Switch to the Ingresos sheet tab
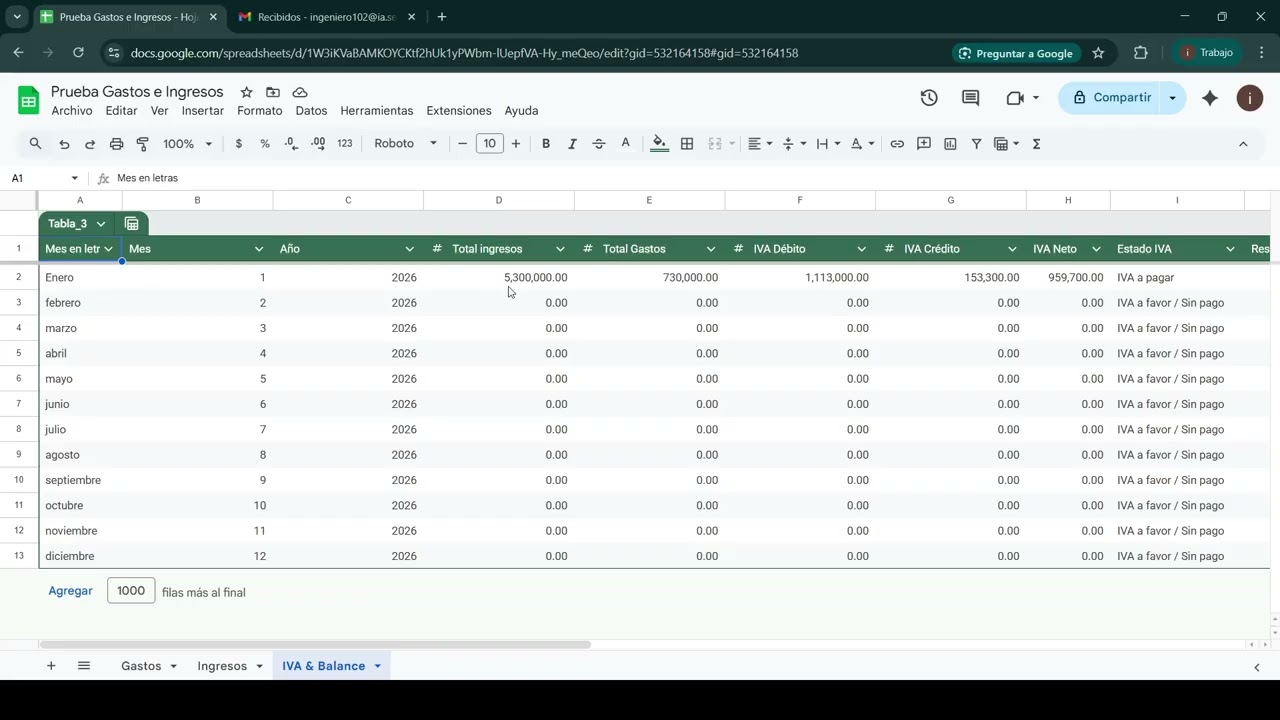Viewport: 1280px width, 720px height. 230,666
